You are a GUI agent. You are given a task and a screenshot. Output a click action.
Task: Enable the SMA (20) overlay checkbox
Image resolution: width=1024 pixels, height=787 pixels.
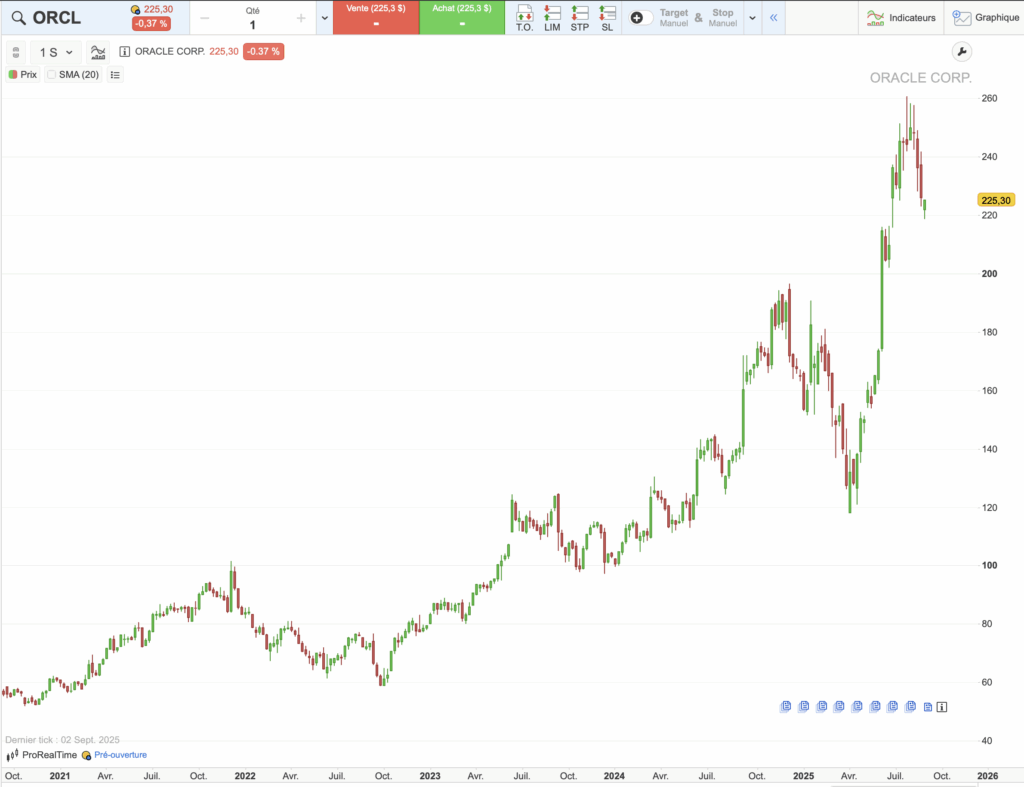(51, 74)
